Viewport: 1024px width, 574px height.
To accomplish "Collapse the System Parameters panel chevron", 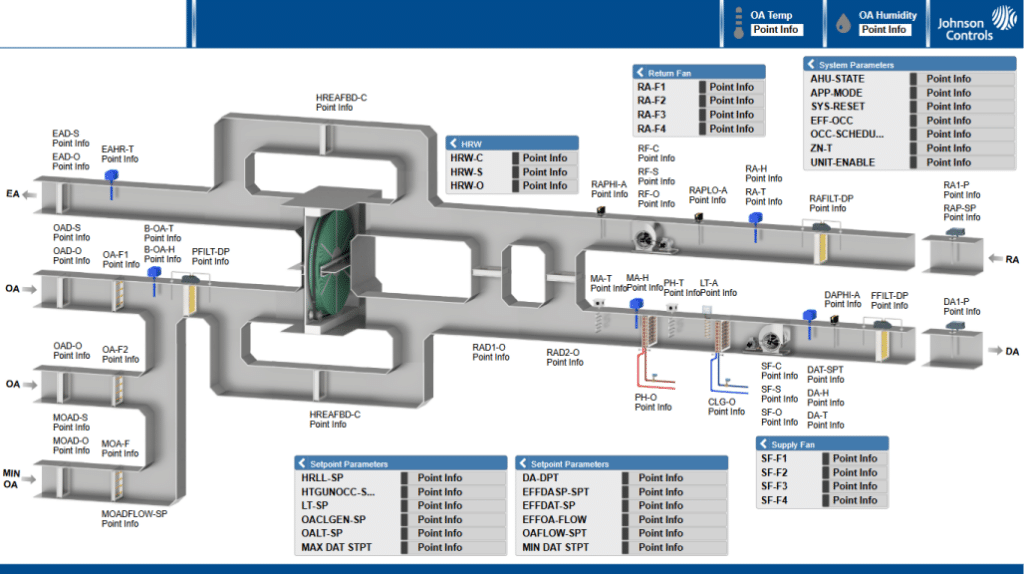I will pyautogui.click(x=812, y=64).
